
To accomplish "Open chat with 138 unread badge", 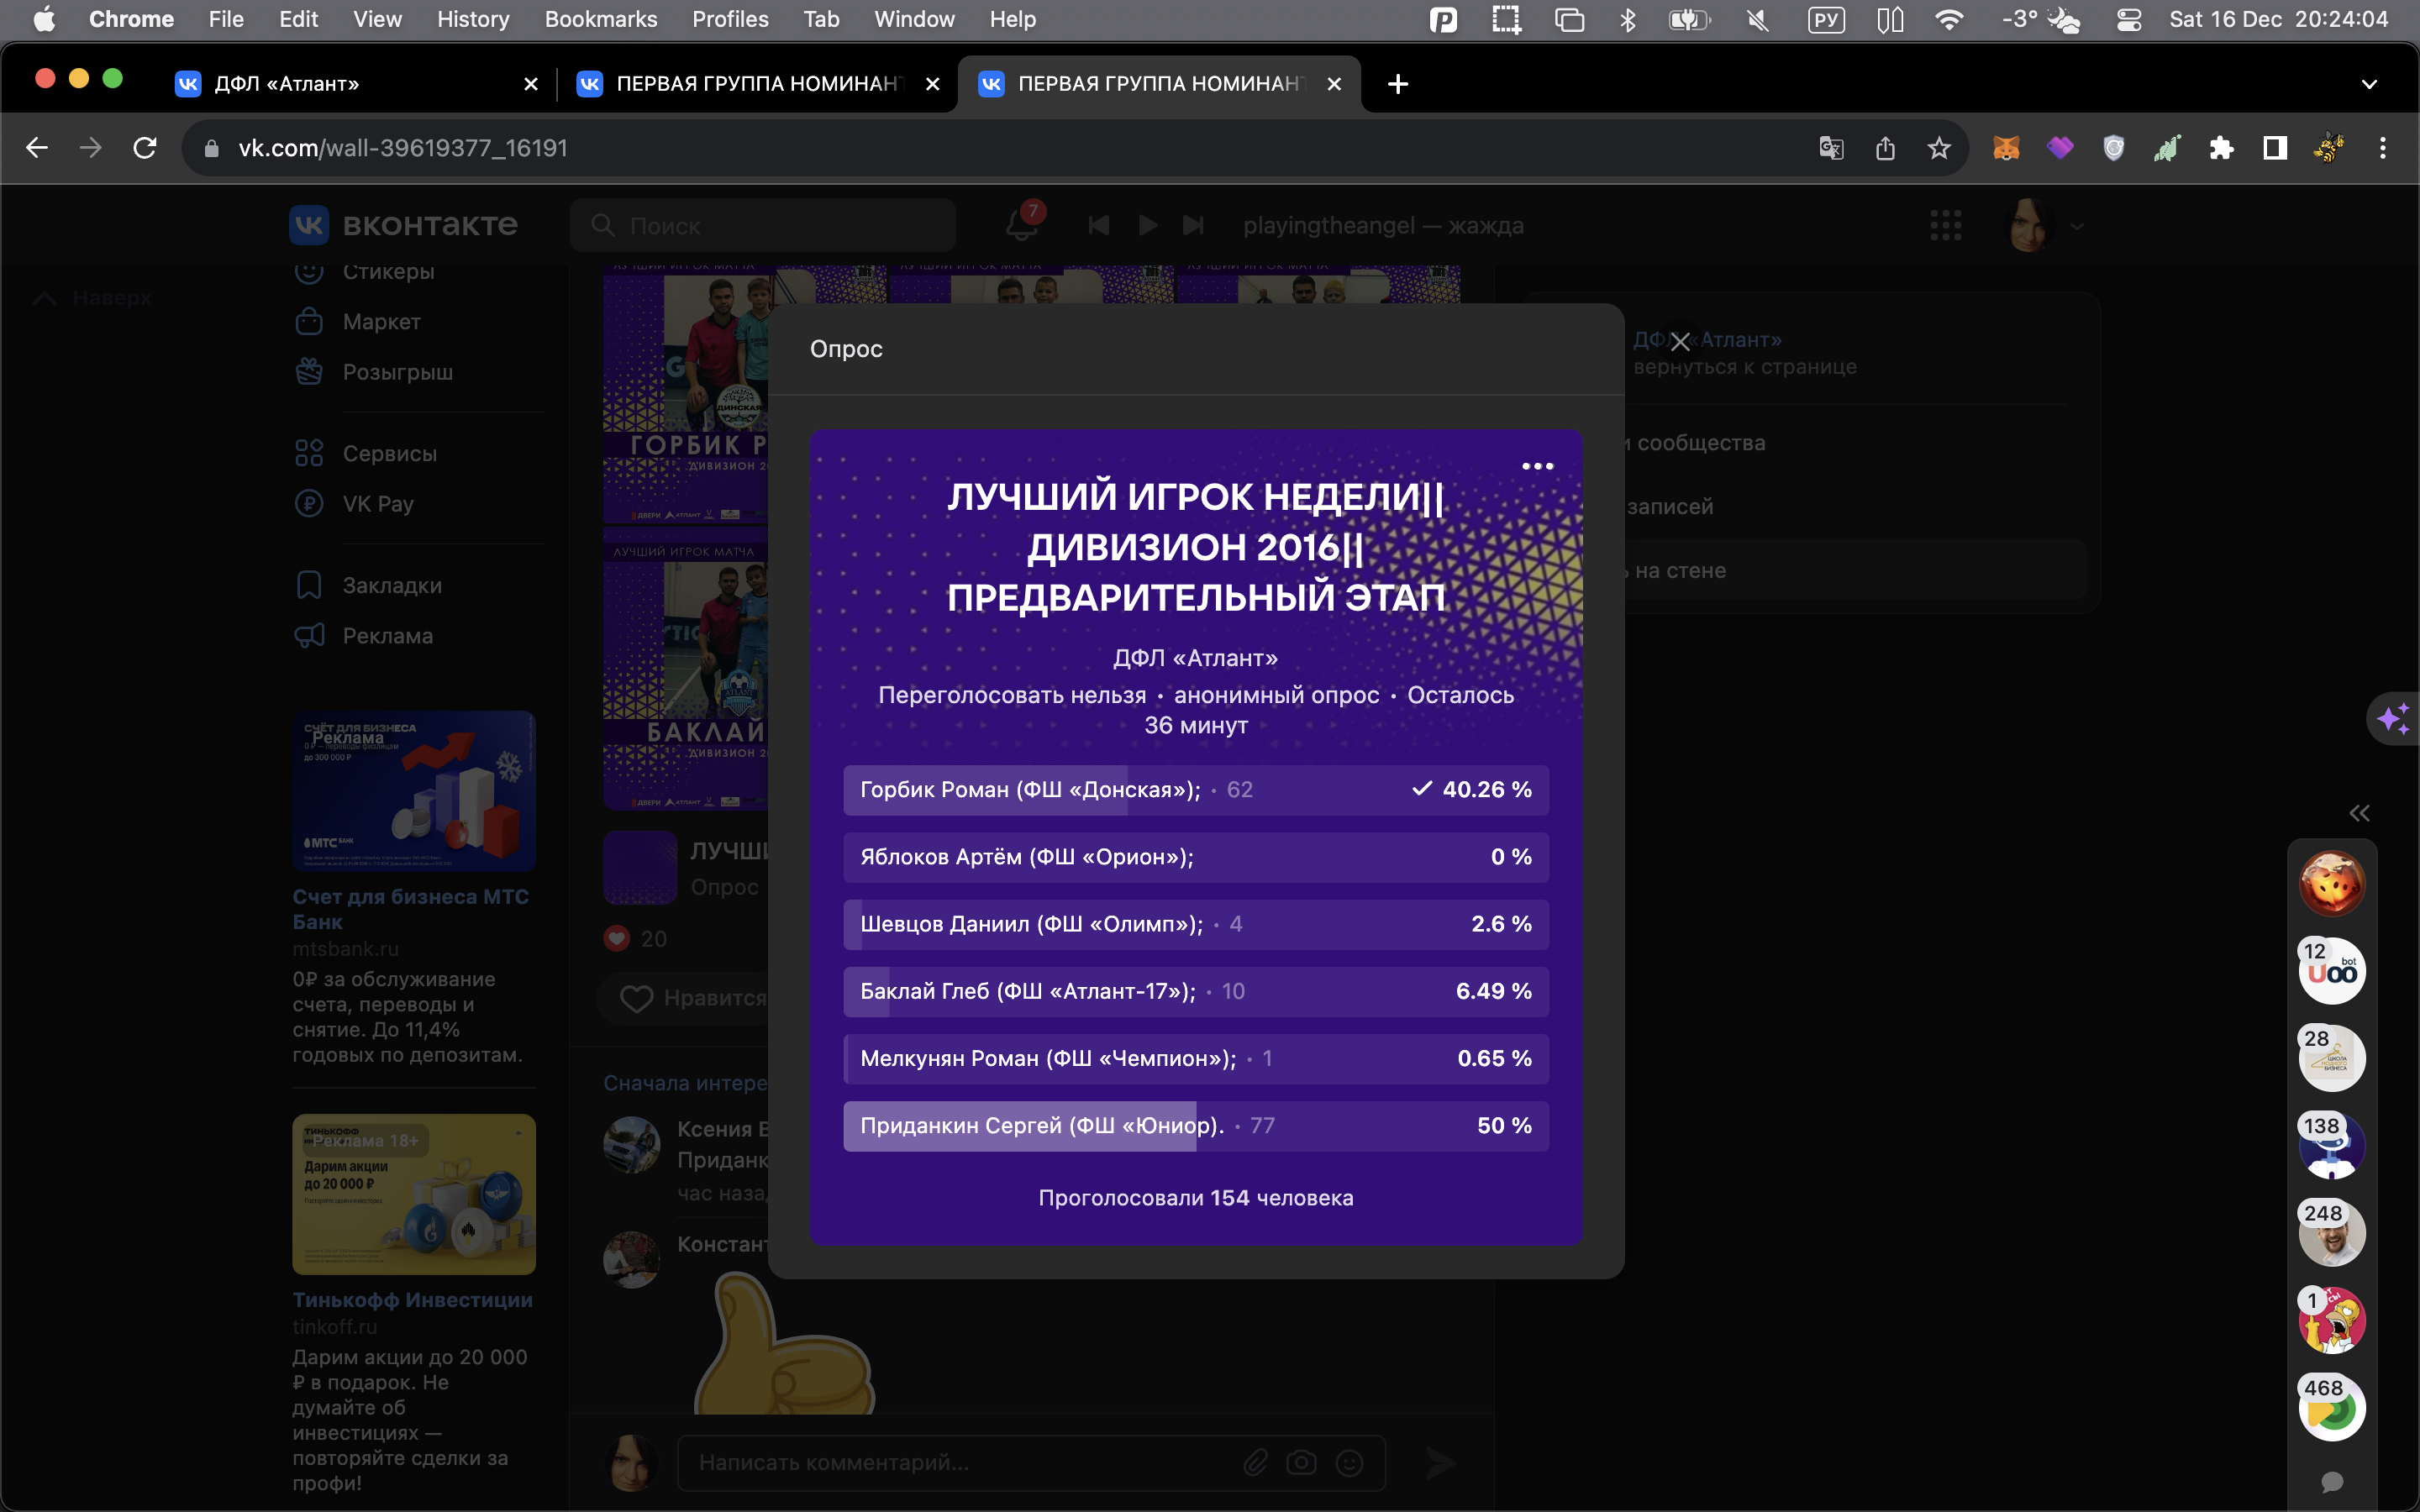I will coord(2332,1146).
